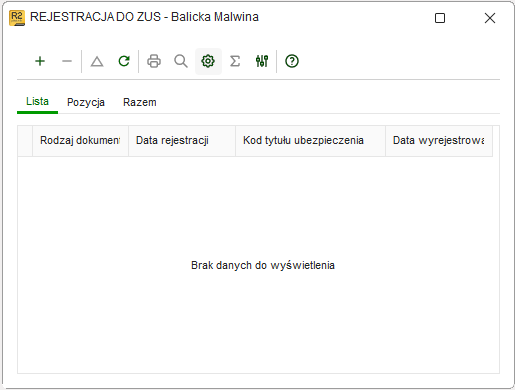Open filter options with the sliders icon
Image resolution: width=515 pixels, height=390 pixels.
[x=262, y=61]
